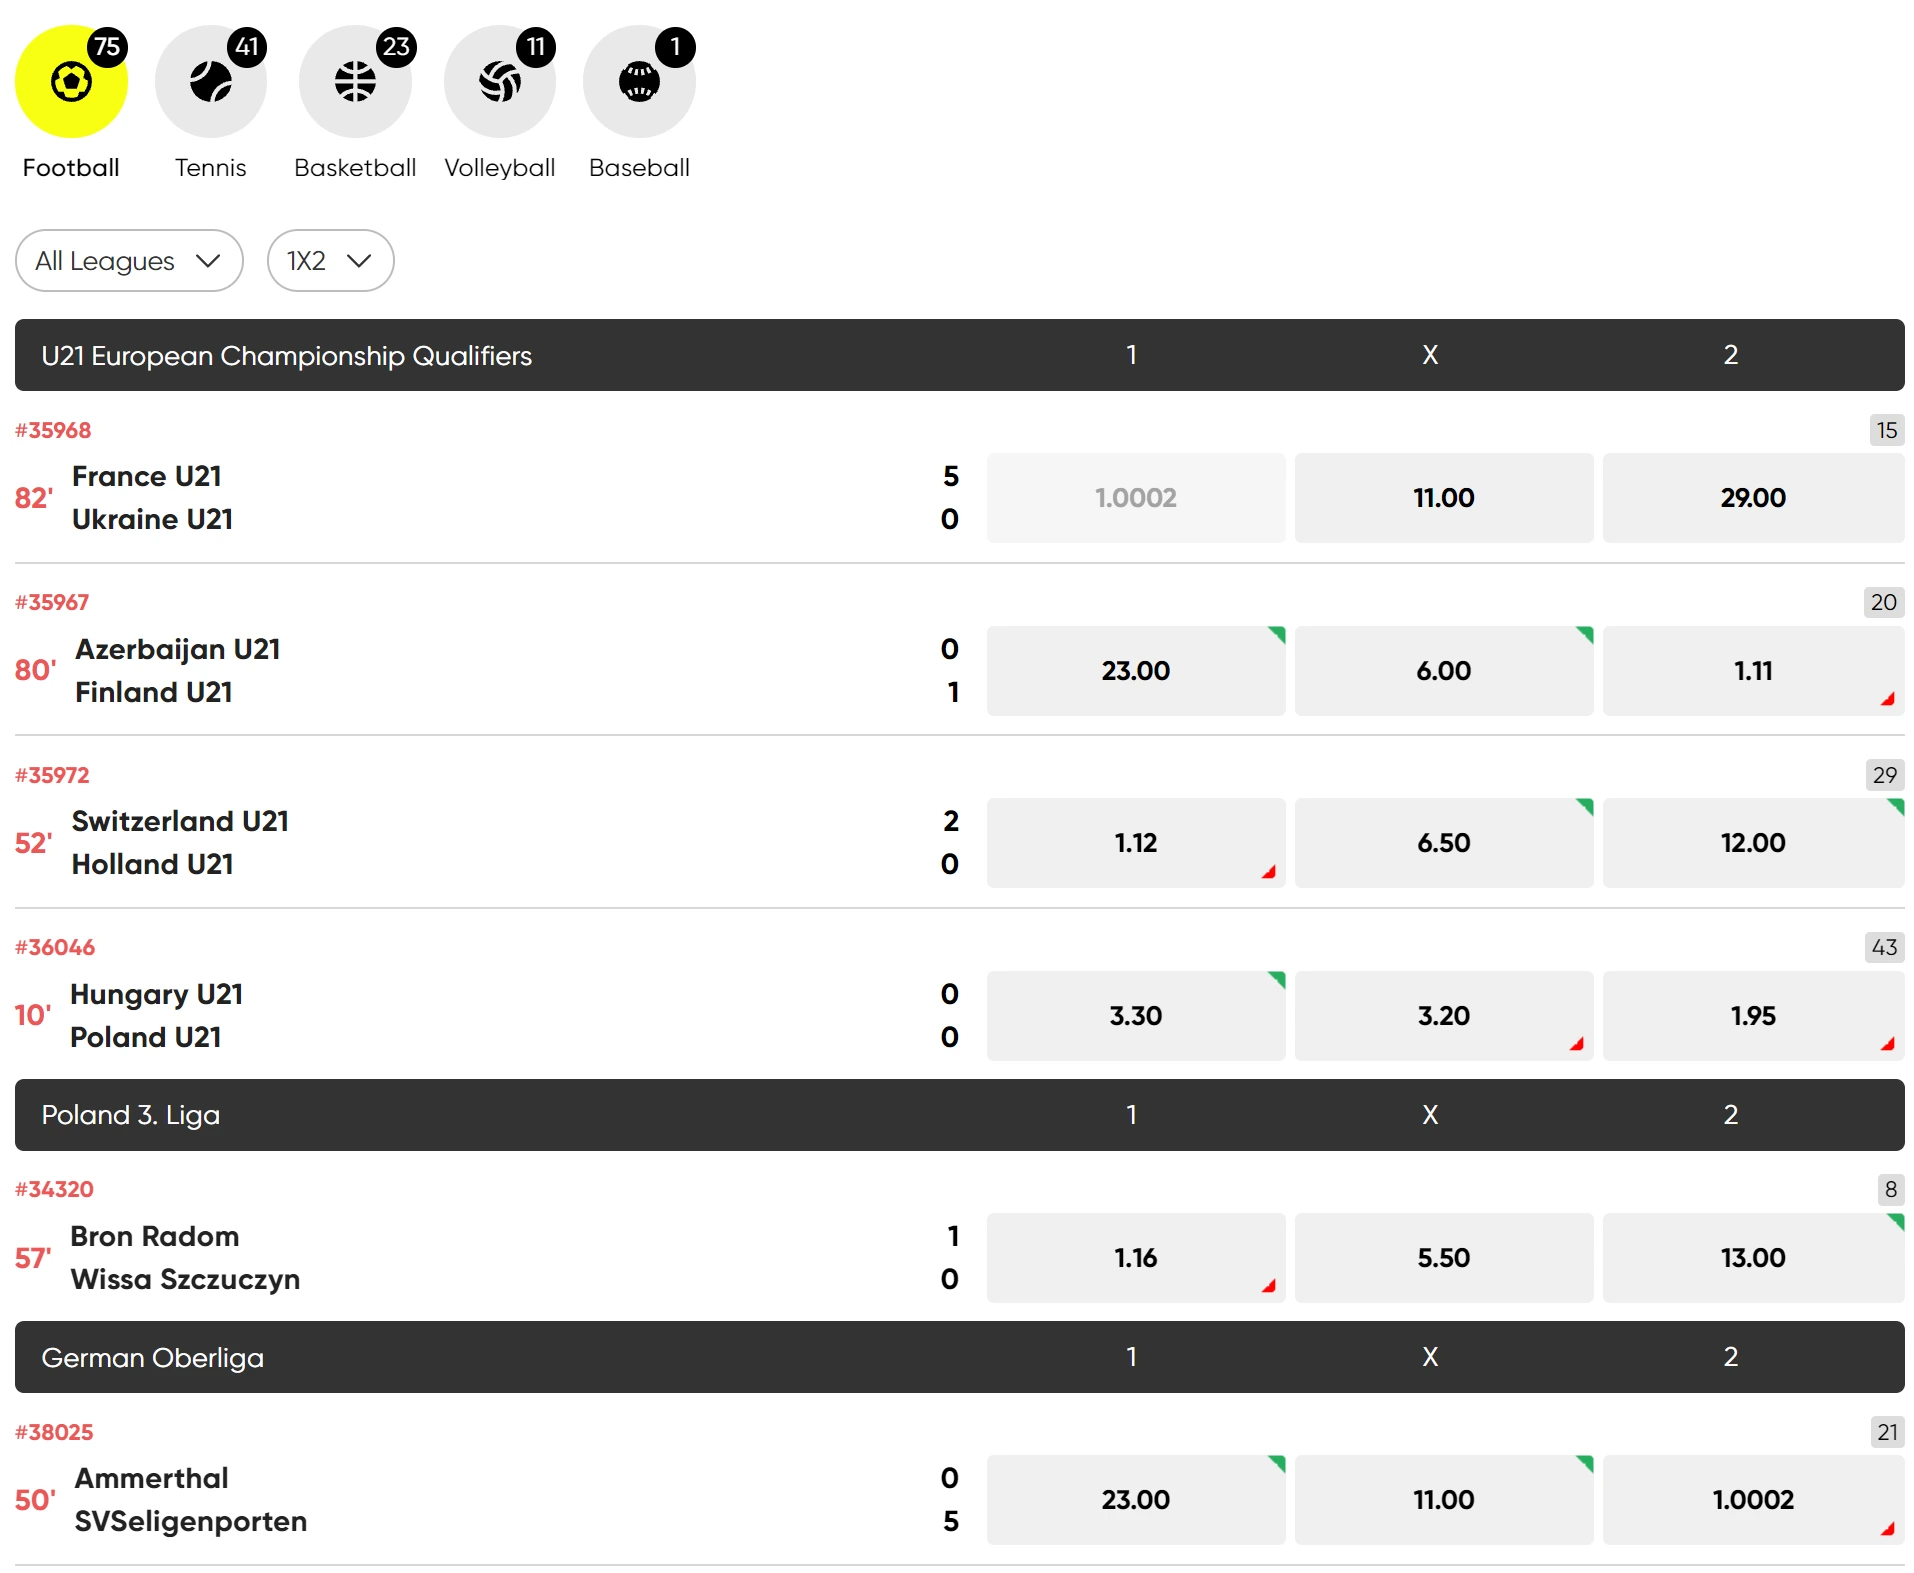Pick the 1.12 home odds for Switzerland U21
This screenshot has height=1573, width=1914.
click(1136, 843)
